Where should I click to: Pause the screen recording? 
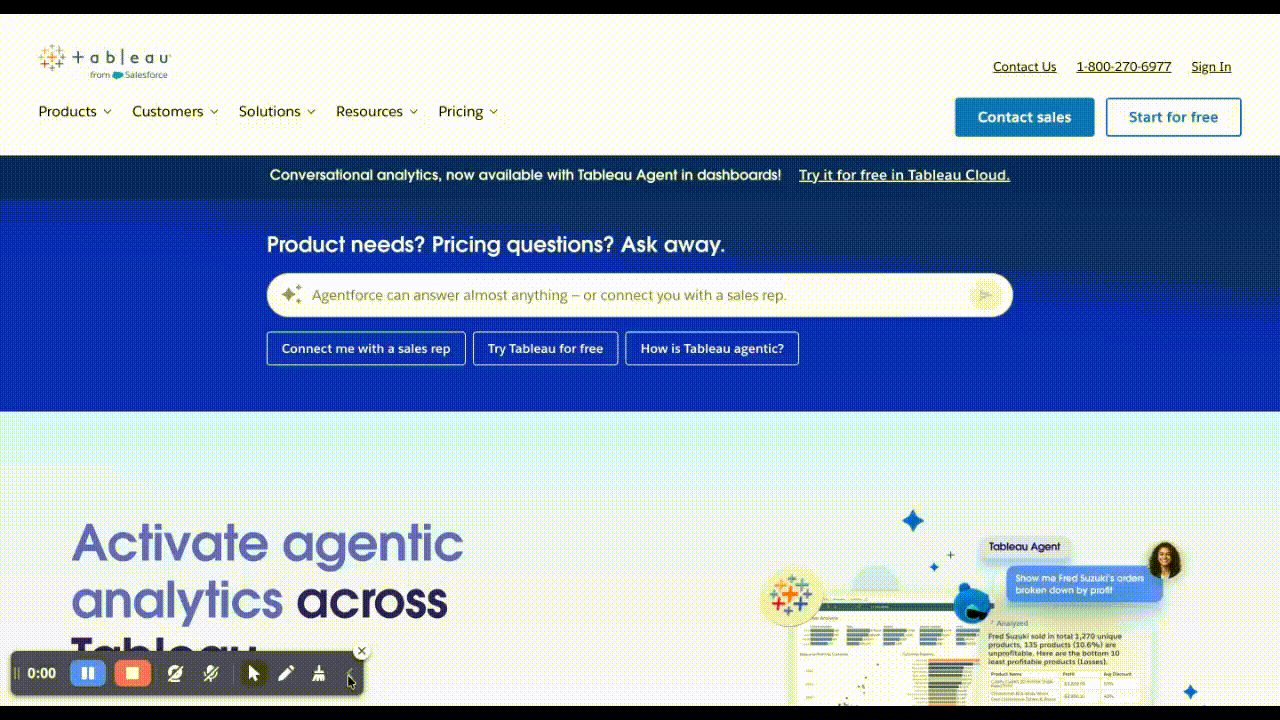[x=88, y=673]
